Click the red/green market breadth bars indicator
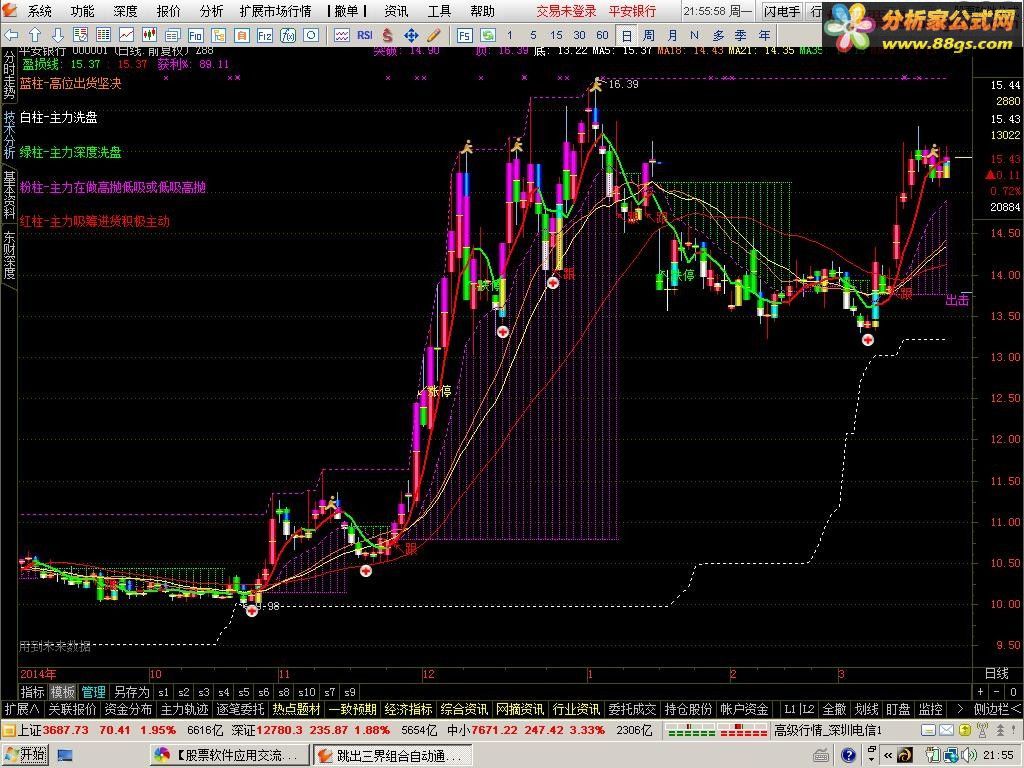The image size is (1024, 768). 717,730
